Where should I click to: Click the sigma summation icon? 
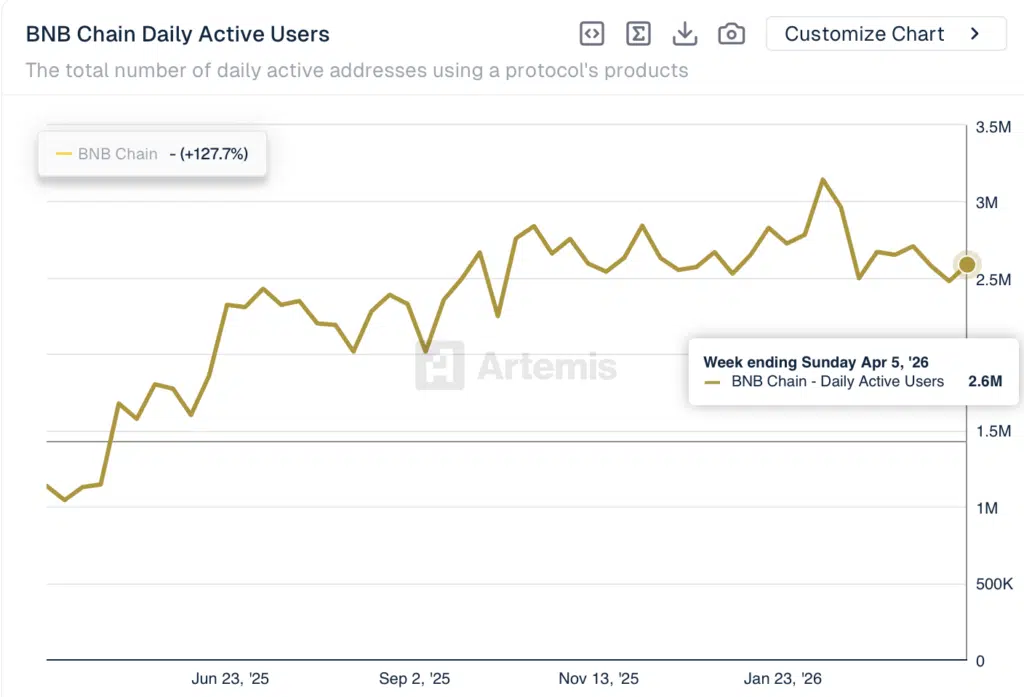tap(638, 33)
